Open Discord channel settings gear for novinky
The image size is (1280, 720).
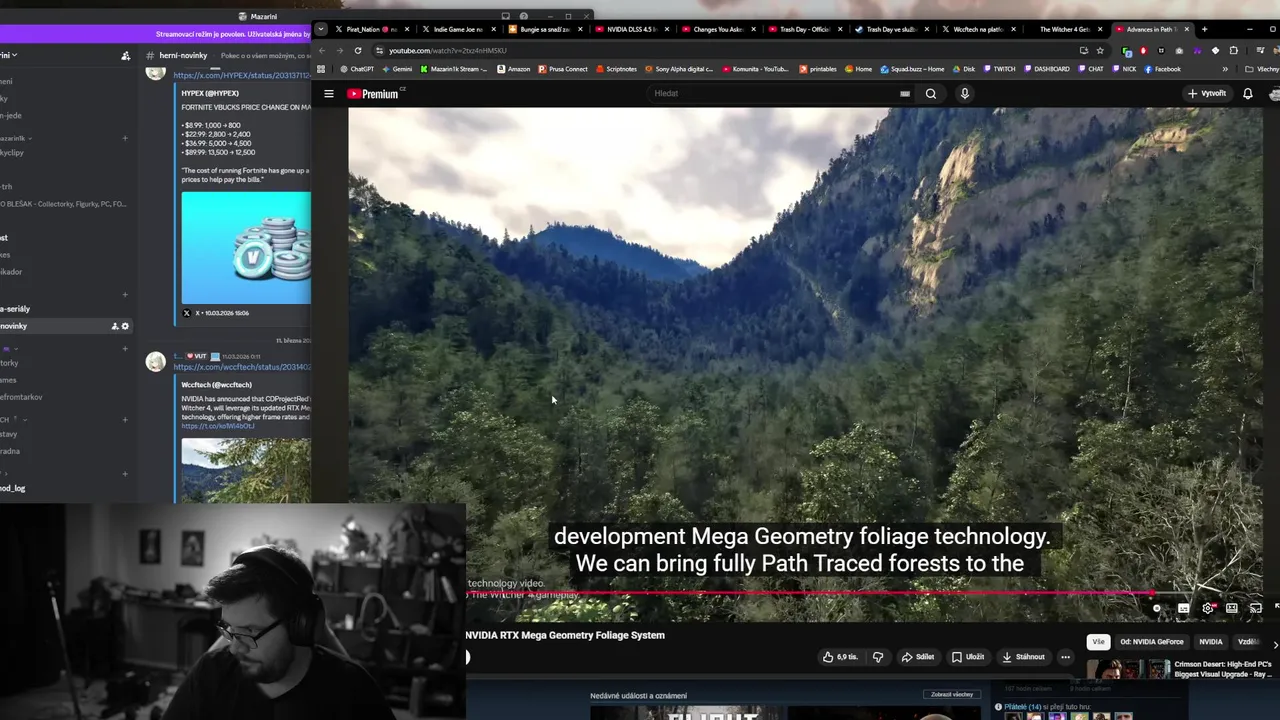(x=125, y=326)
